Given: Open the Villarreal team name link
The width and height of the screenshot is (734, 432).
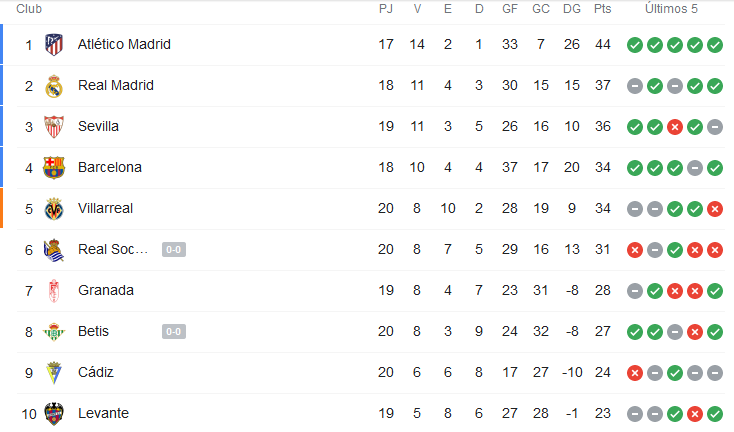Looking at the screenshot, I should point(105,208).
